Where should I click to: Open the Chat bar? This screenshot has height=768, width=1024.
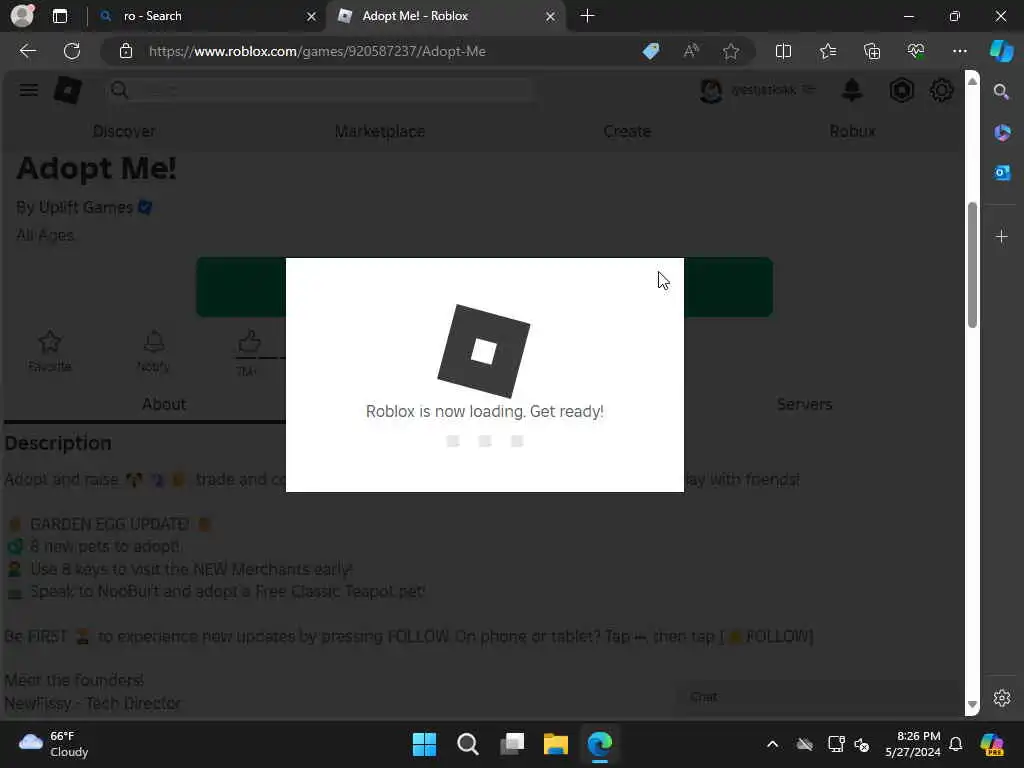[x=820, y=697]
